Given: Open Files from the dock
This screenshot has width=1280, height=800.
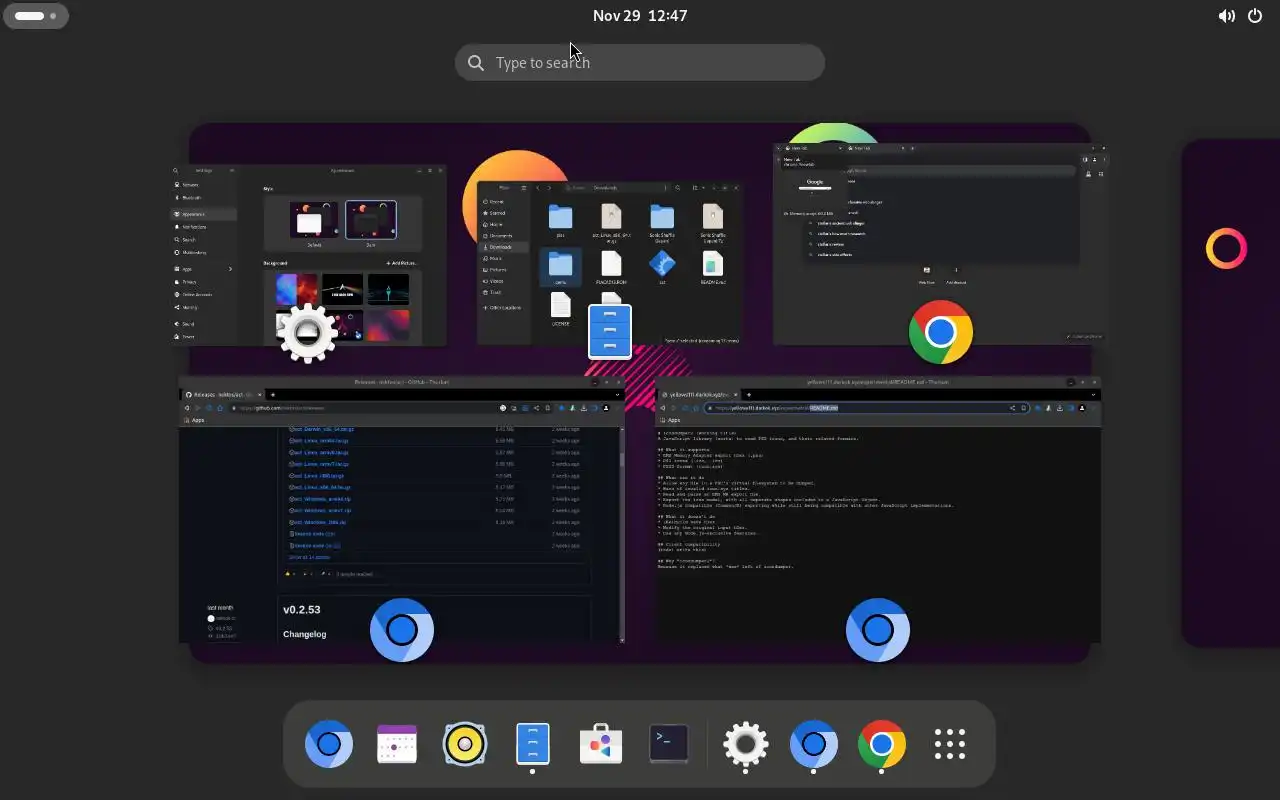Looking at the screenshot, I should point(533,744).
